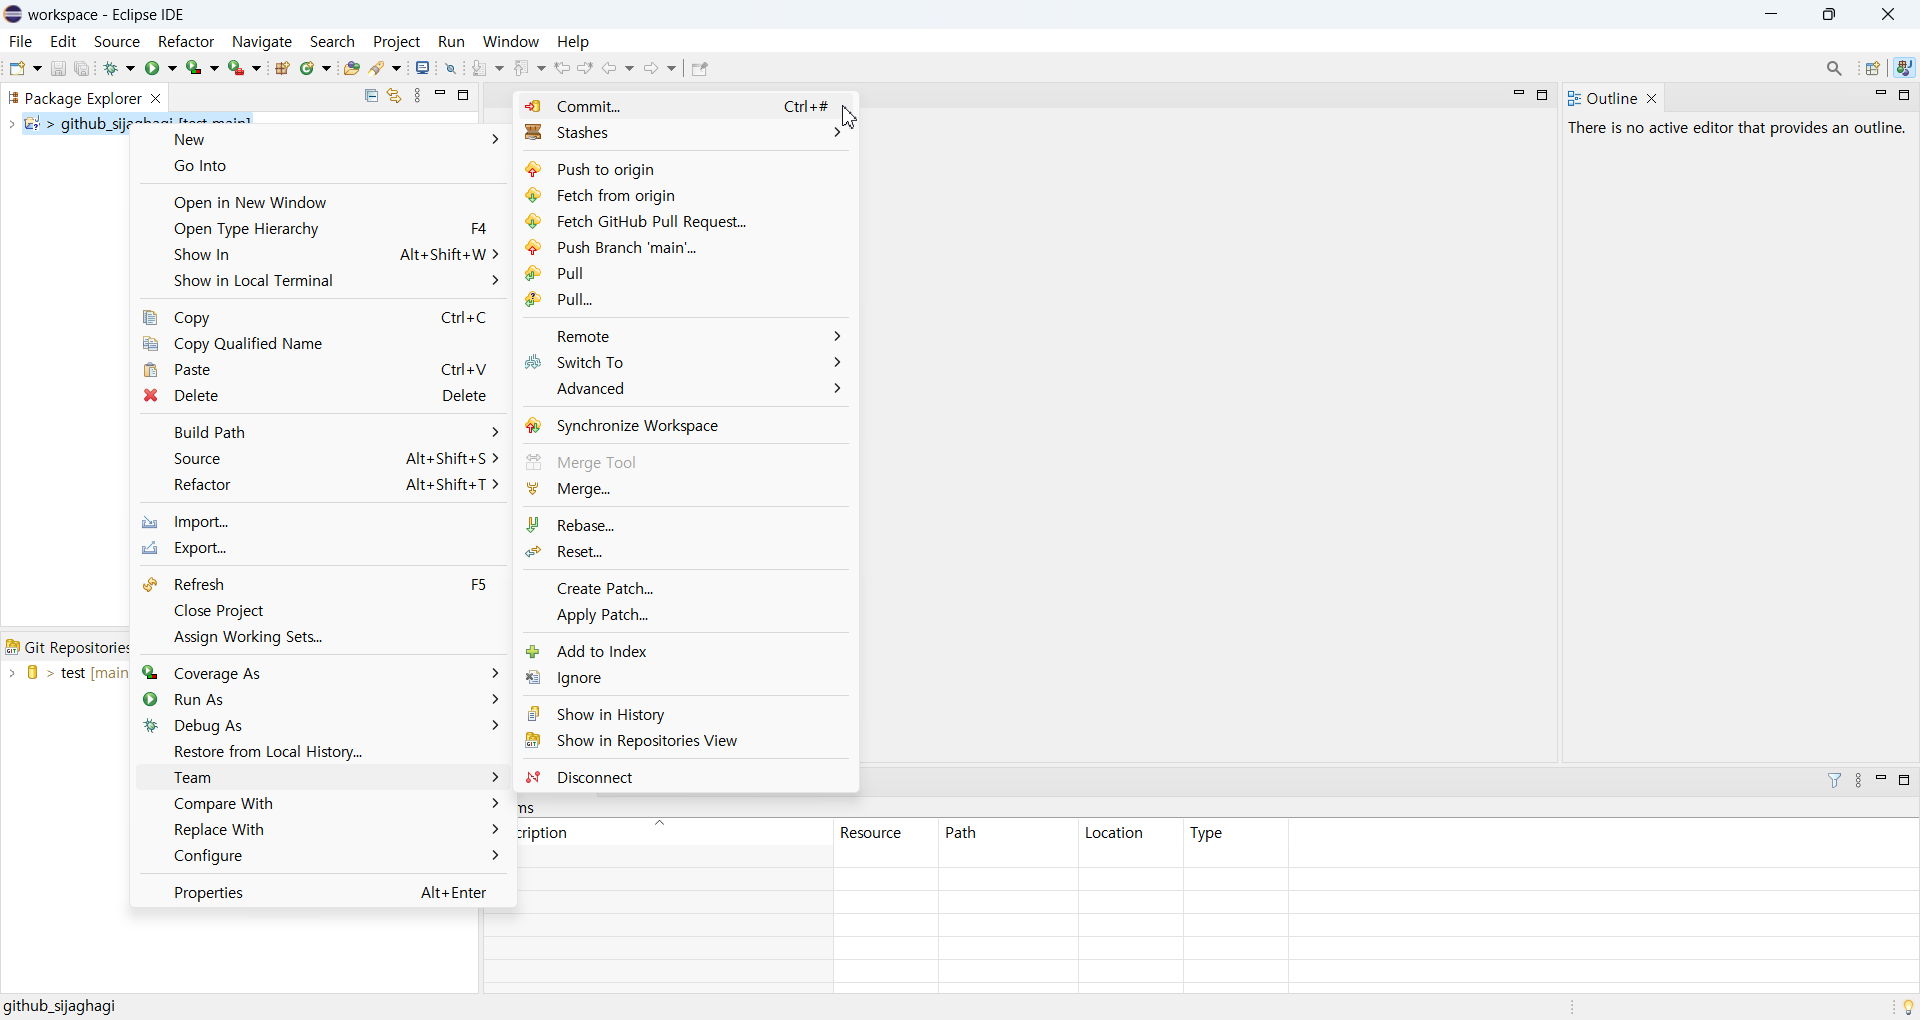Image resolution: width=1920 pixels, height=1020 pixels.
Task: Click Disconnect in the Team submenu
Action: click(686, 777)
